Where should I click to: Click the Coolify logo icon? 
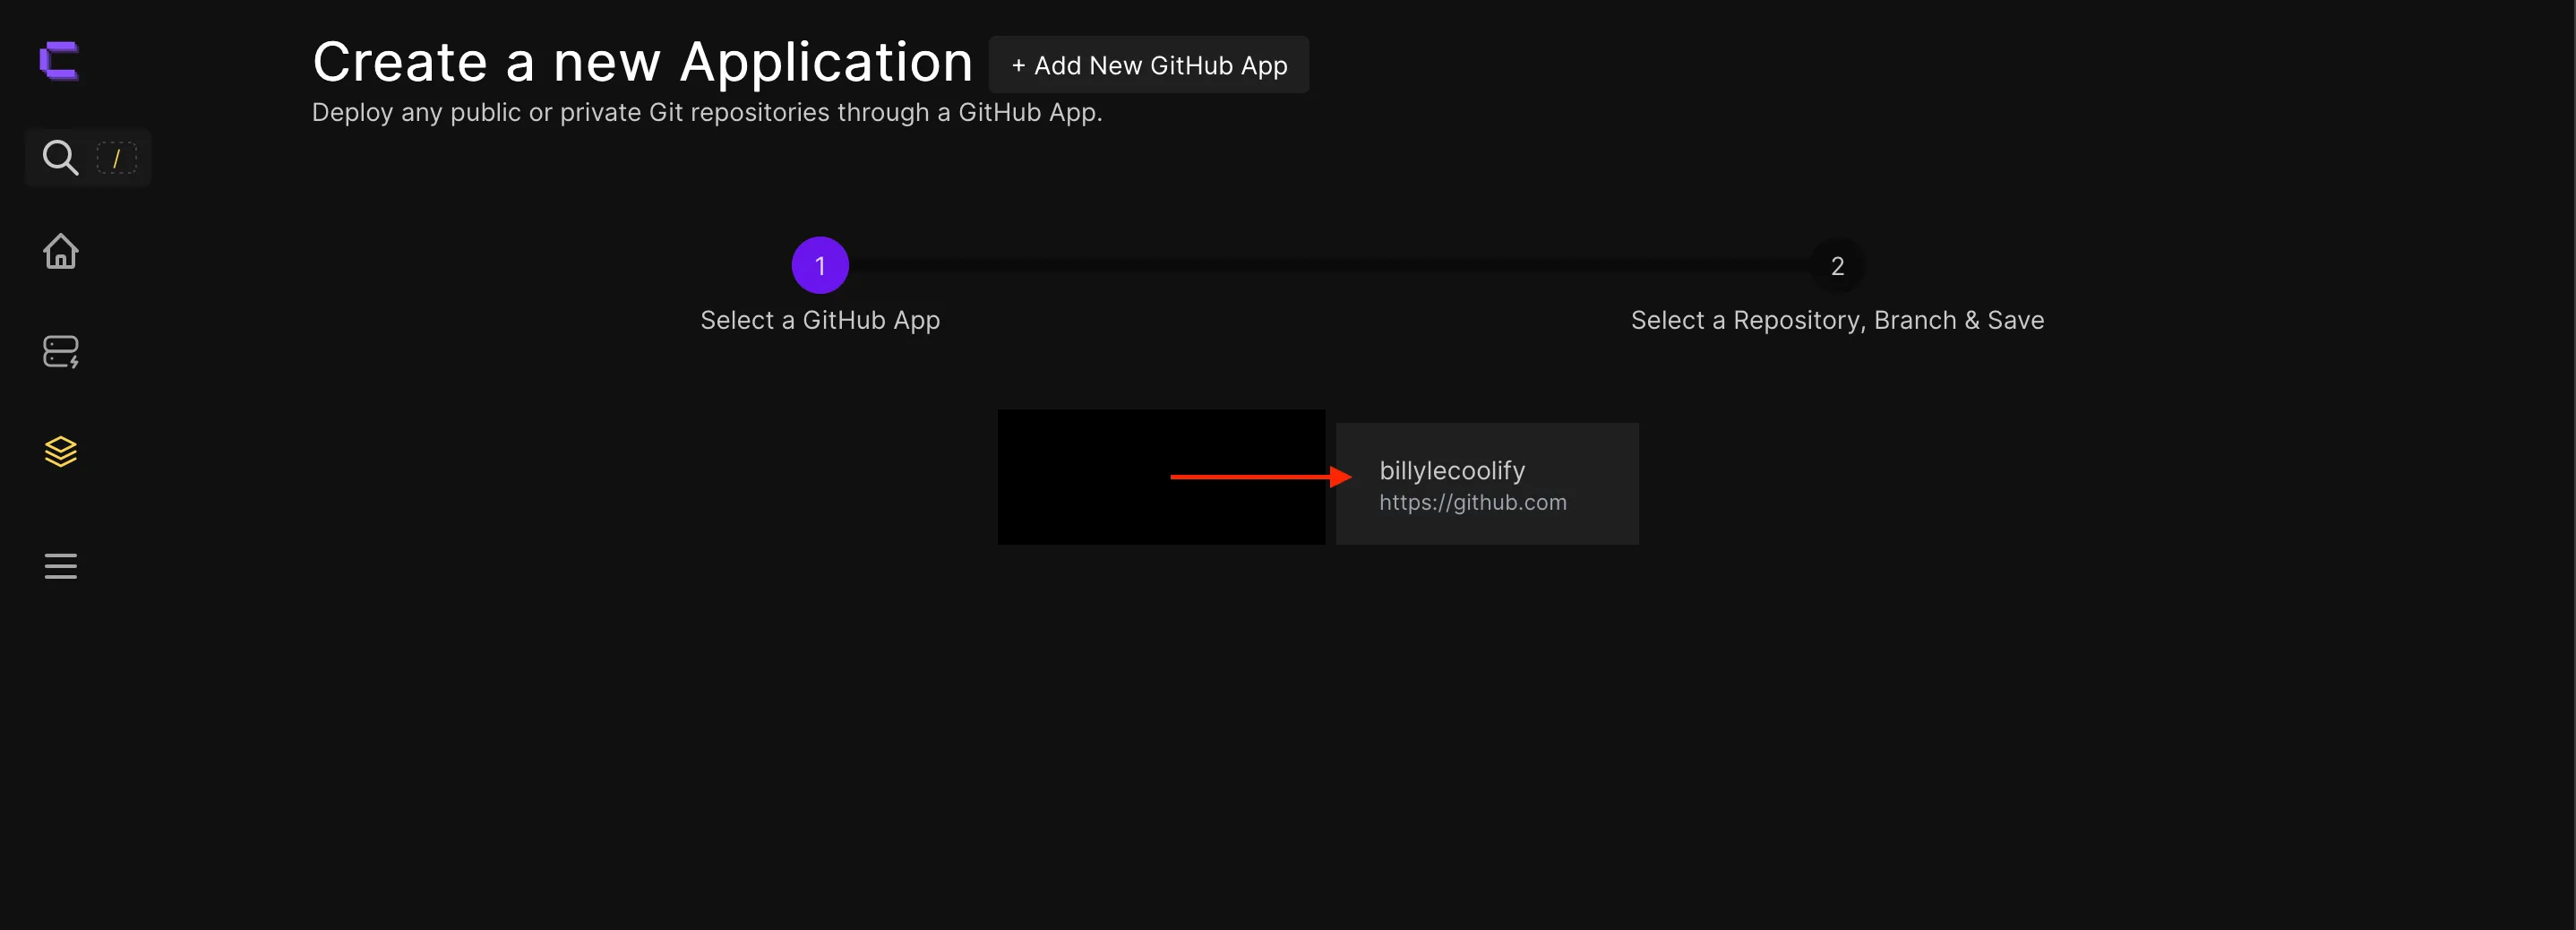click(x=59, y=61)
